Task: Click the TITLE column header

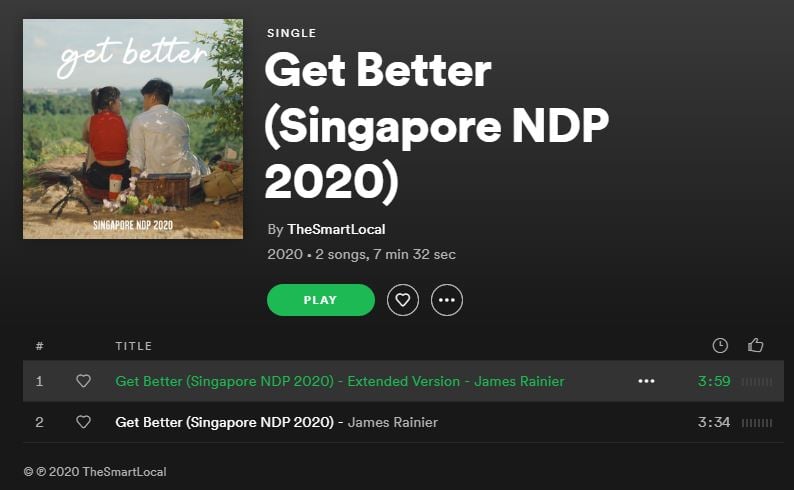Action: point(133,346)
